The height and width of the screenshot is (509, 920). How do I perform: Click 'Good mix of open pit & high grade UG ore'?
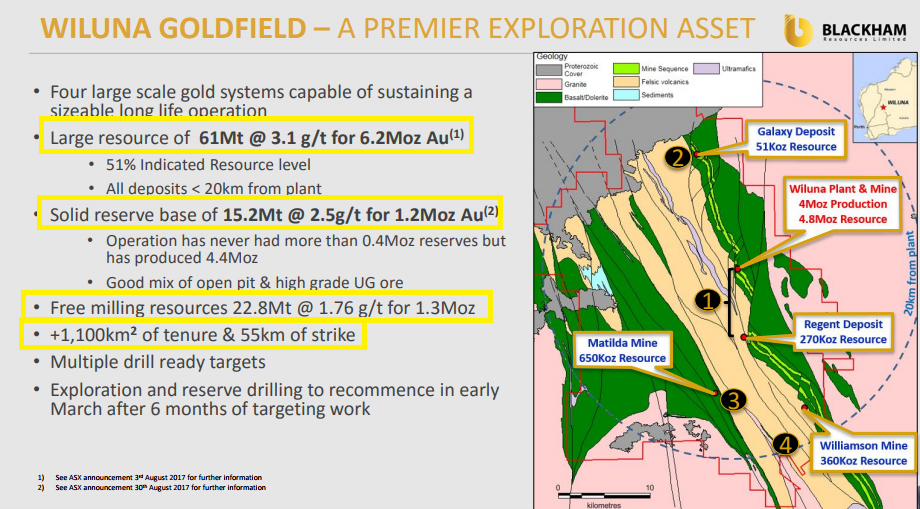coord(254,283)
